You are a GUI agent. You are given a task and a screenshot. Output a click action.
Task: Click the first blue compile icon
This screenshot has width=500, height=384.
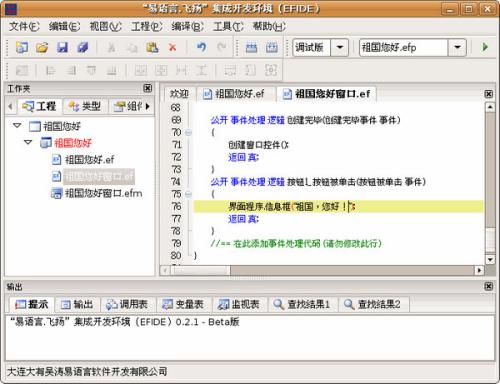pyautogui.click(x=251, y=47)
